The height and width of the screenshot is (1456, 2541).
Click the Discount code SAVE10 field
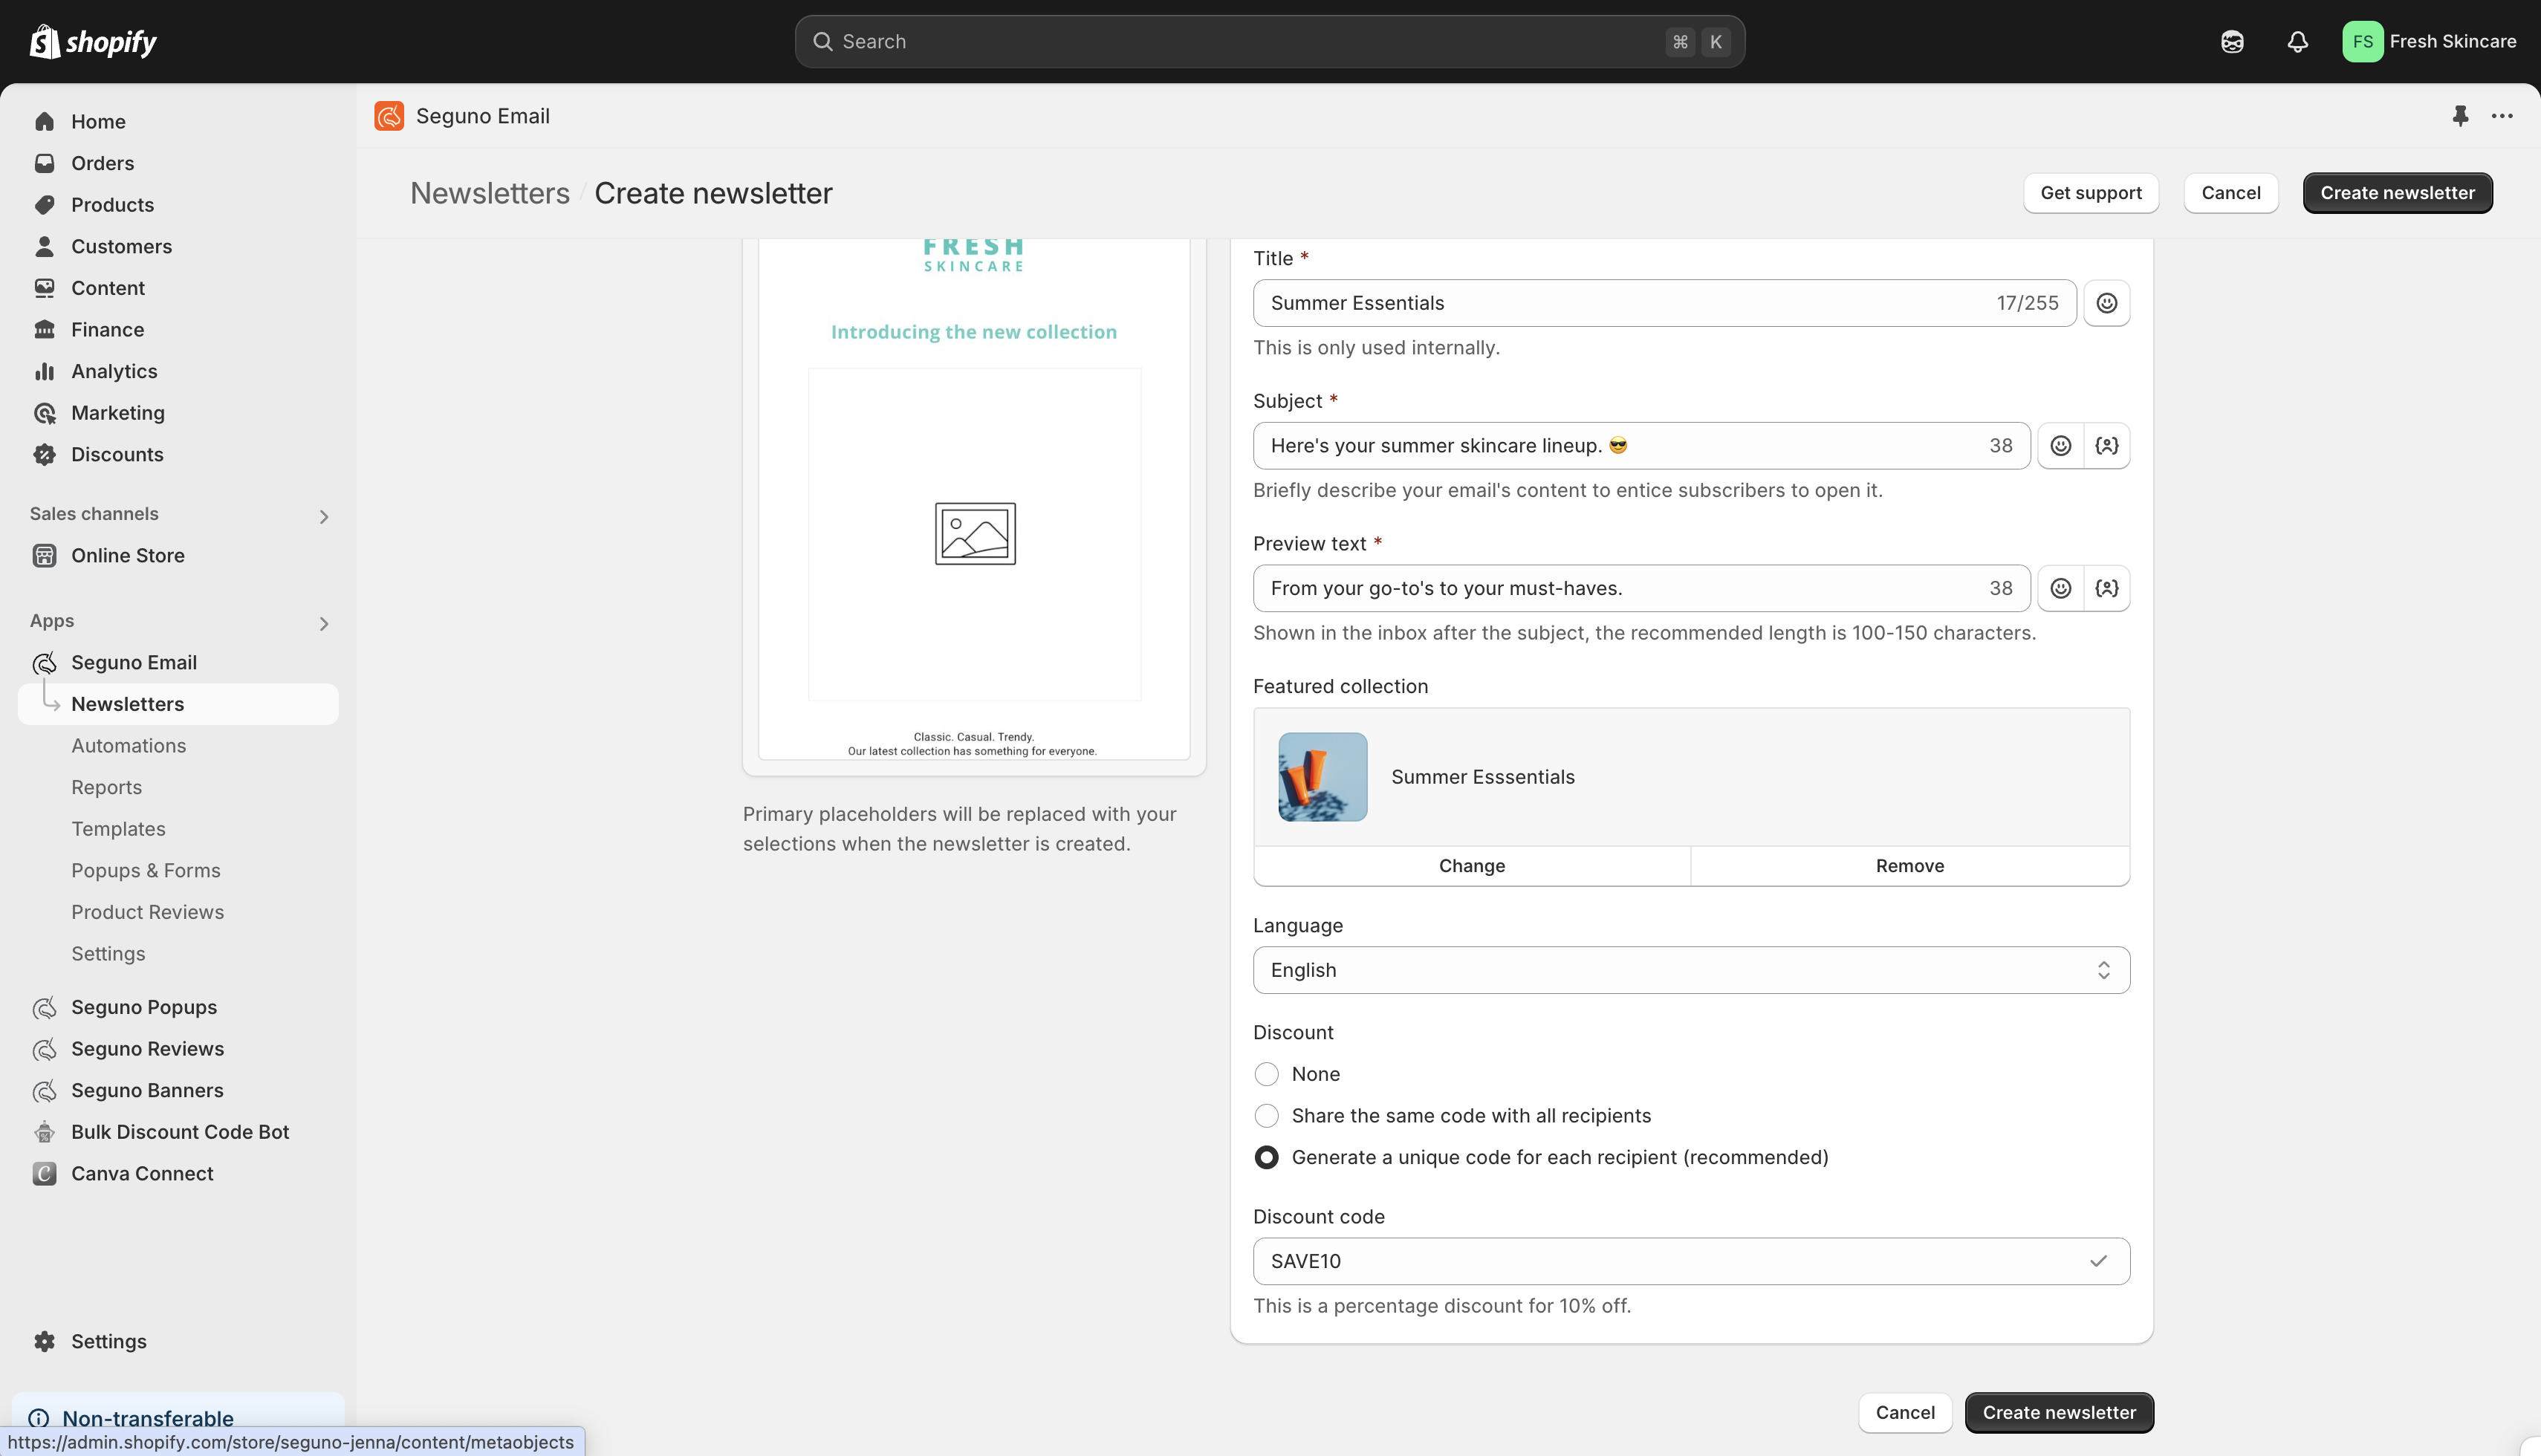(x=1670, y=1261)
